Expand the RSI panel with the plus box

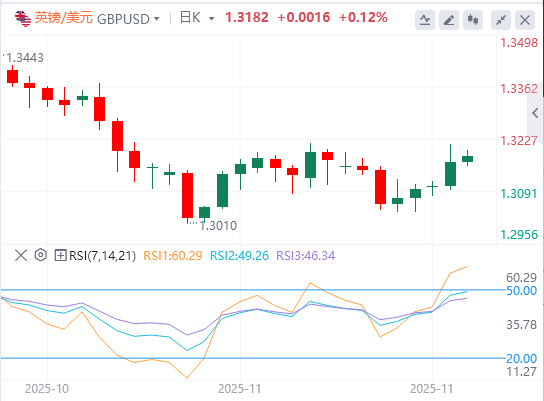tap(60, 256)
